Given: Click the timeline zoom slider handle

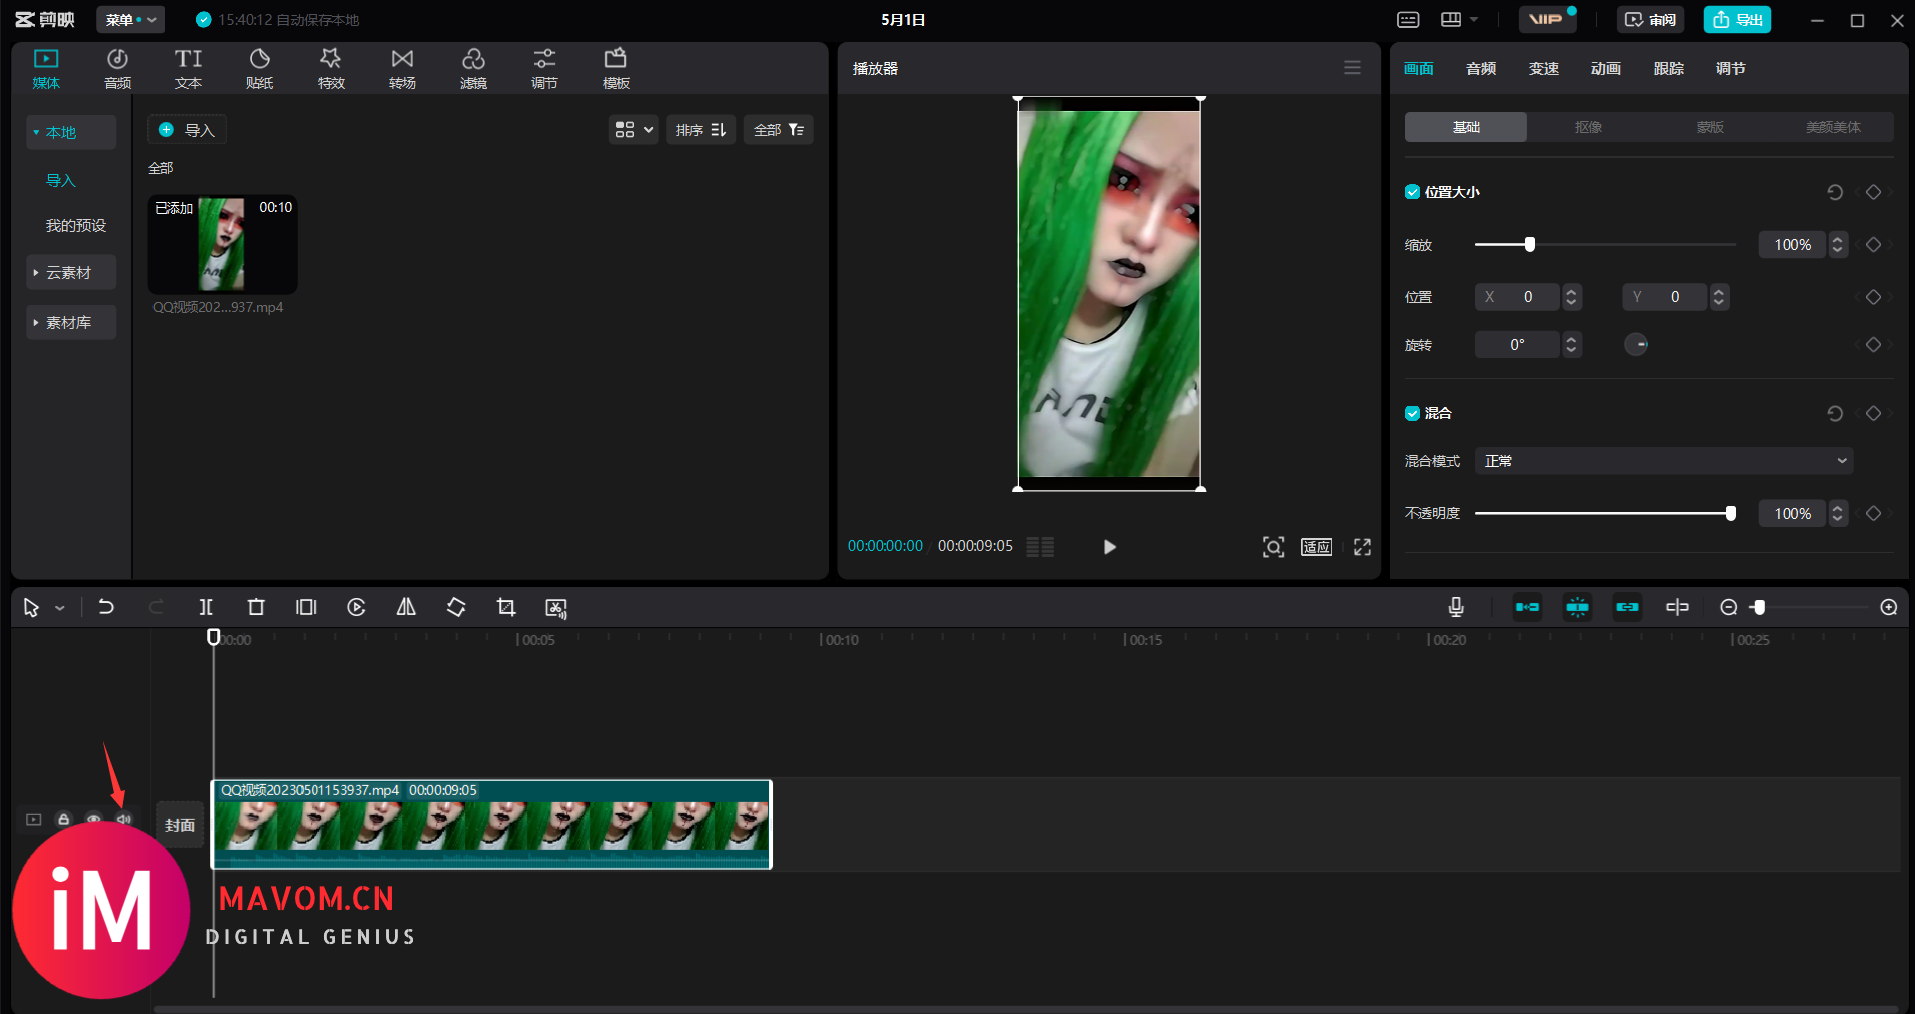Looking at the screenshot, I should point(1759,607).
